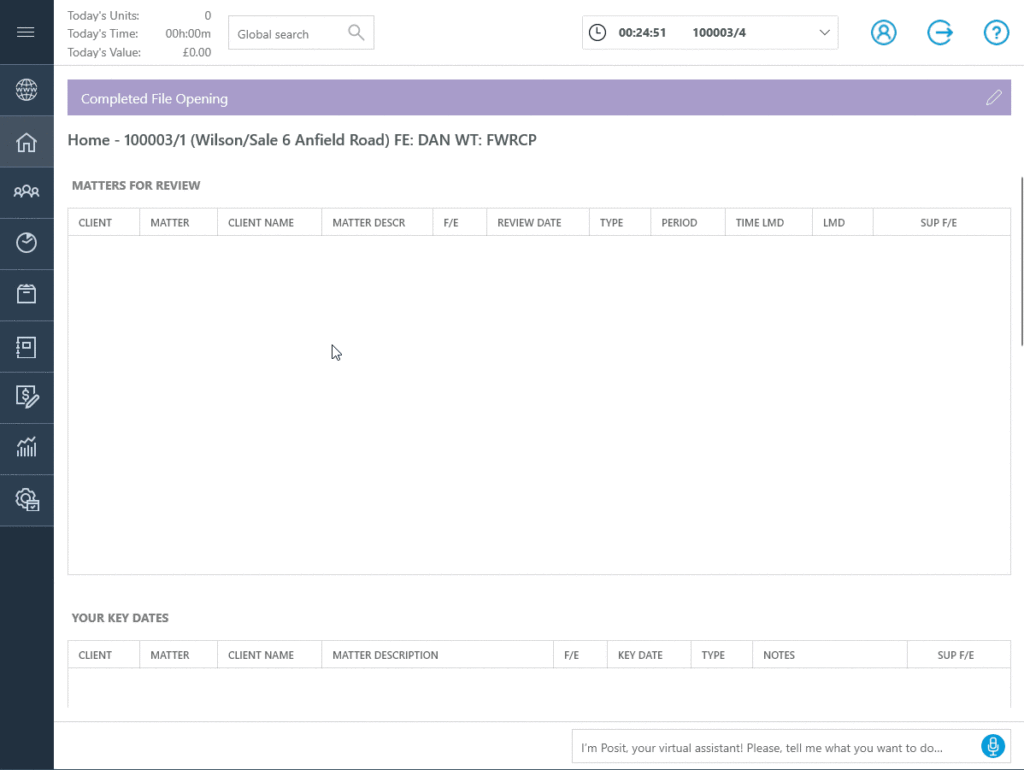Image resolution: width=1024 pixels, height=770 pixels.
Task: Click the Global search field
Action: point(301,33)
